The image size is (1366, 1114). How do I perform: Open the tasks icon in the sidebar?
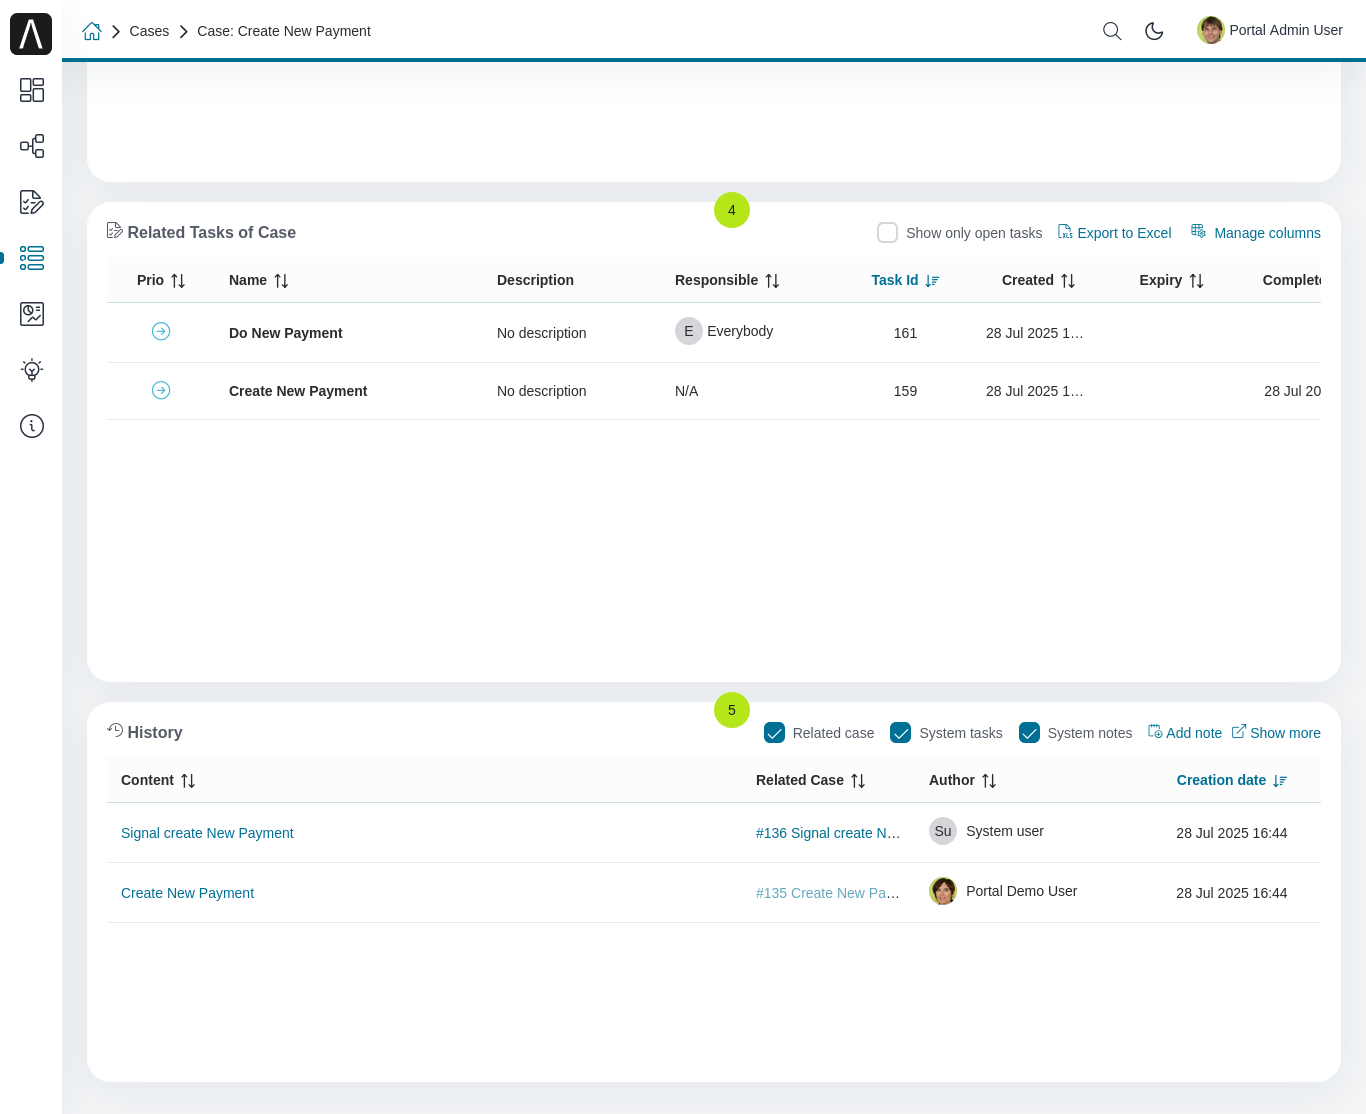point(32,202)
